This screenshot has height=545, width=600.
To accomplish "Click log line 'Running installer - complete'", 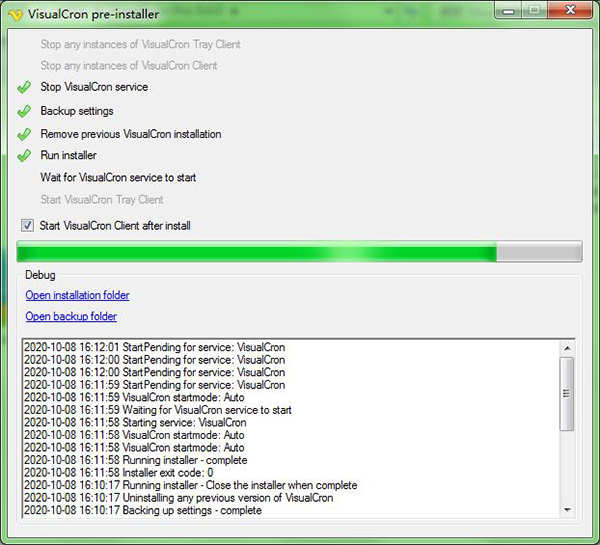I will [x=135, y=460].
